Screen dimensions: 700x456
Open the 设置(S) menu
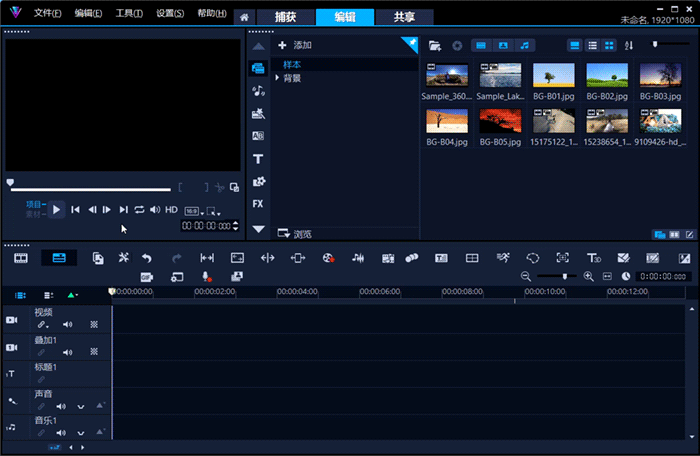pyautogui.click(x=170, y=13)
